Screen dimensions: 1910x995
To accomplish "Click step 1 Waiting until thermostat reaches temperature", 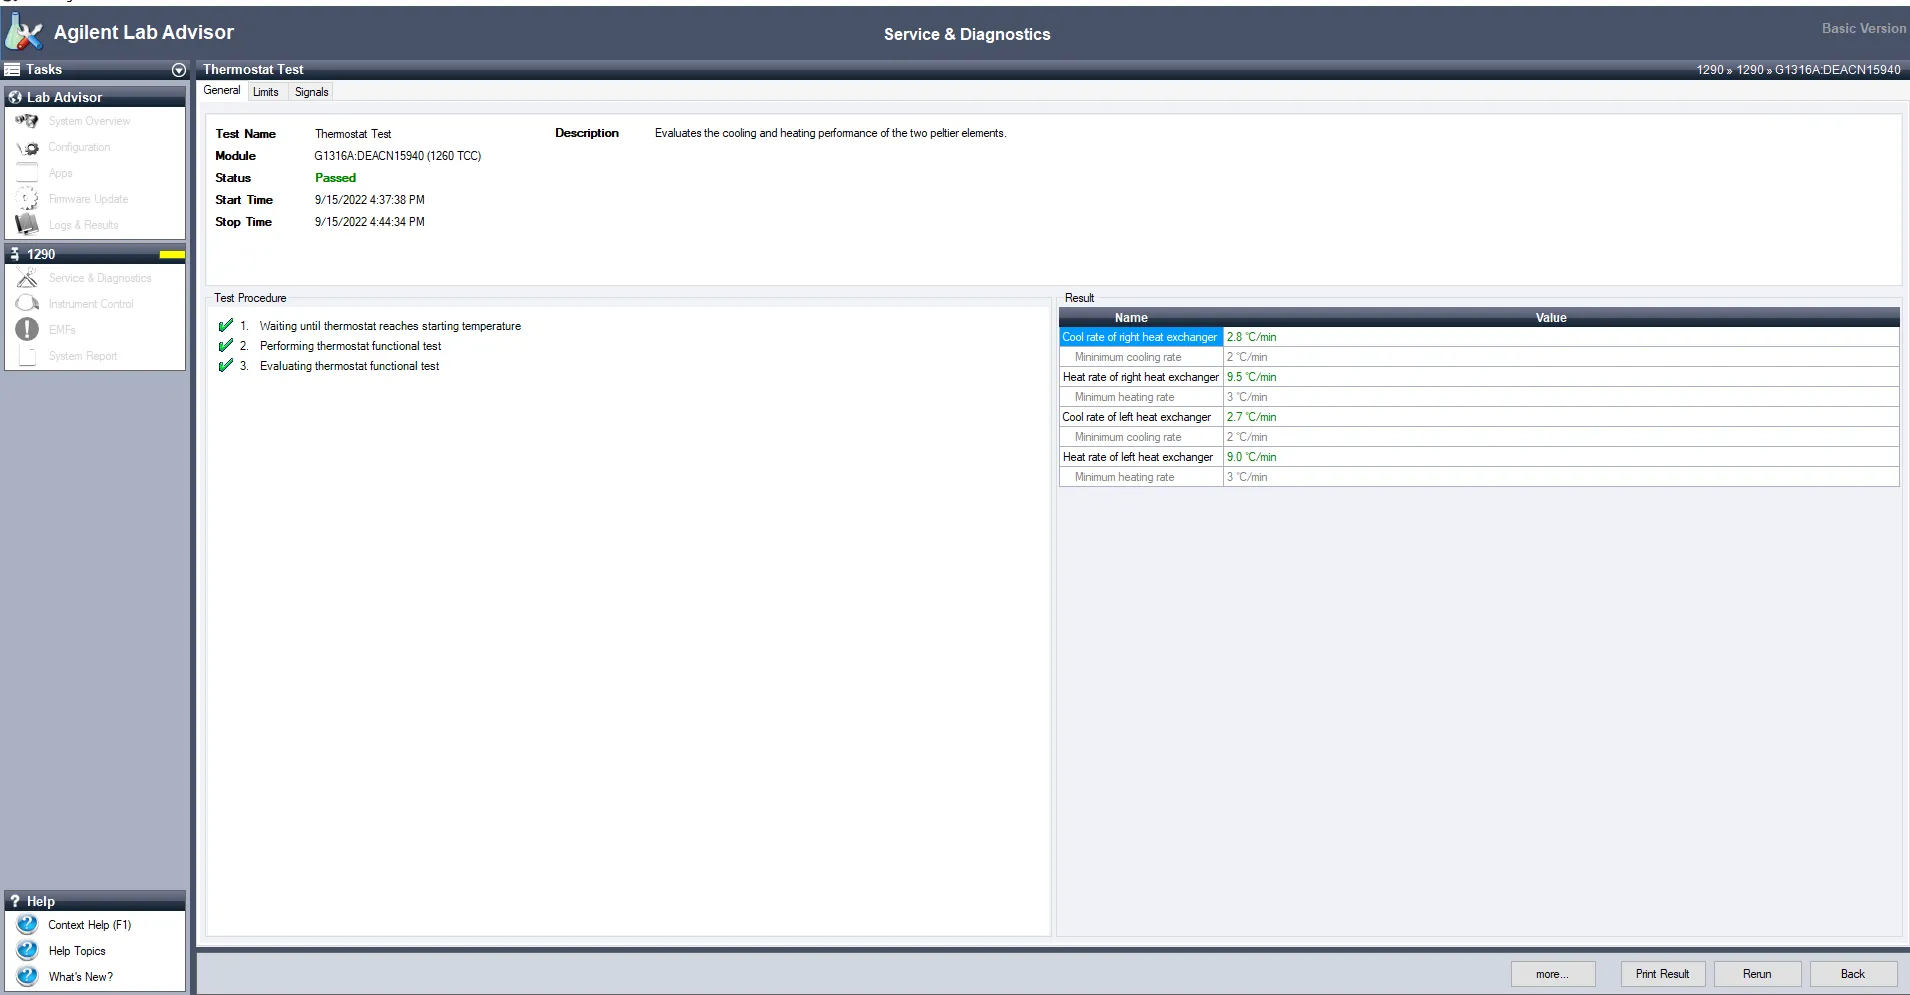I will 390,326.
